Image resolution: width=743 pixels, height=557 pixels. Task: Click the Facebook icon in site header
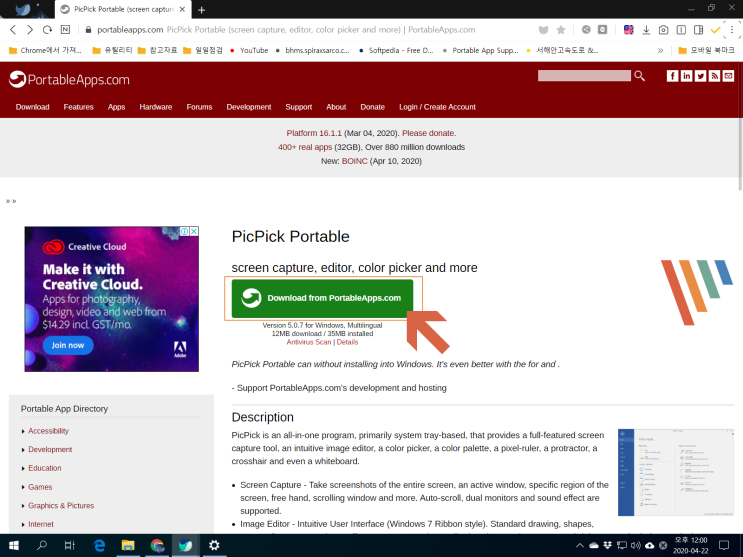click(x=672, y=76)
